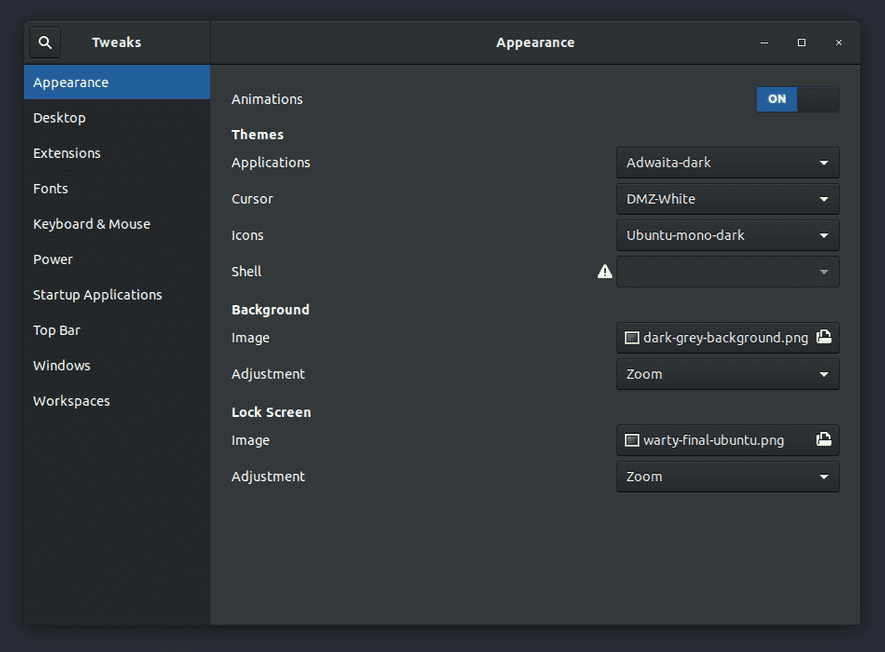Viewport: 885px width, 652px height.
Task: Click the dark-grey-background.png image thumbnail icon
Action: tap(632, 338)
